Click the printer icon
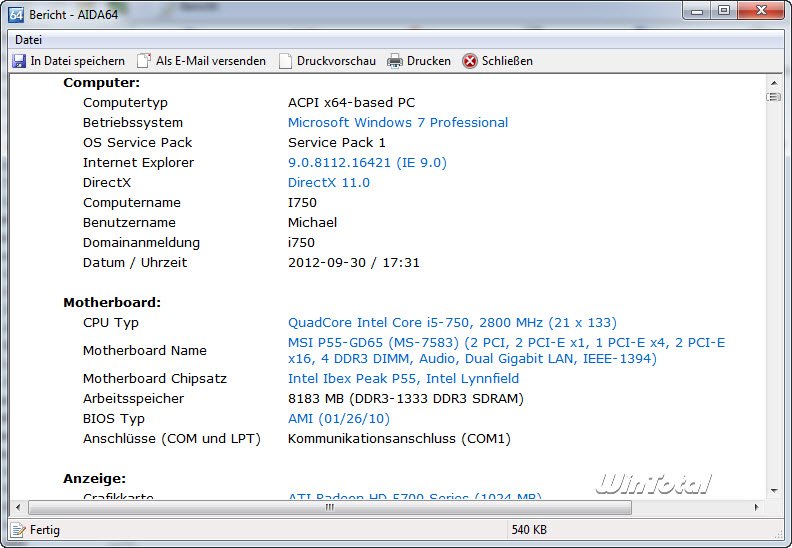 click(x=395, y=61)
